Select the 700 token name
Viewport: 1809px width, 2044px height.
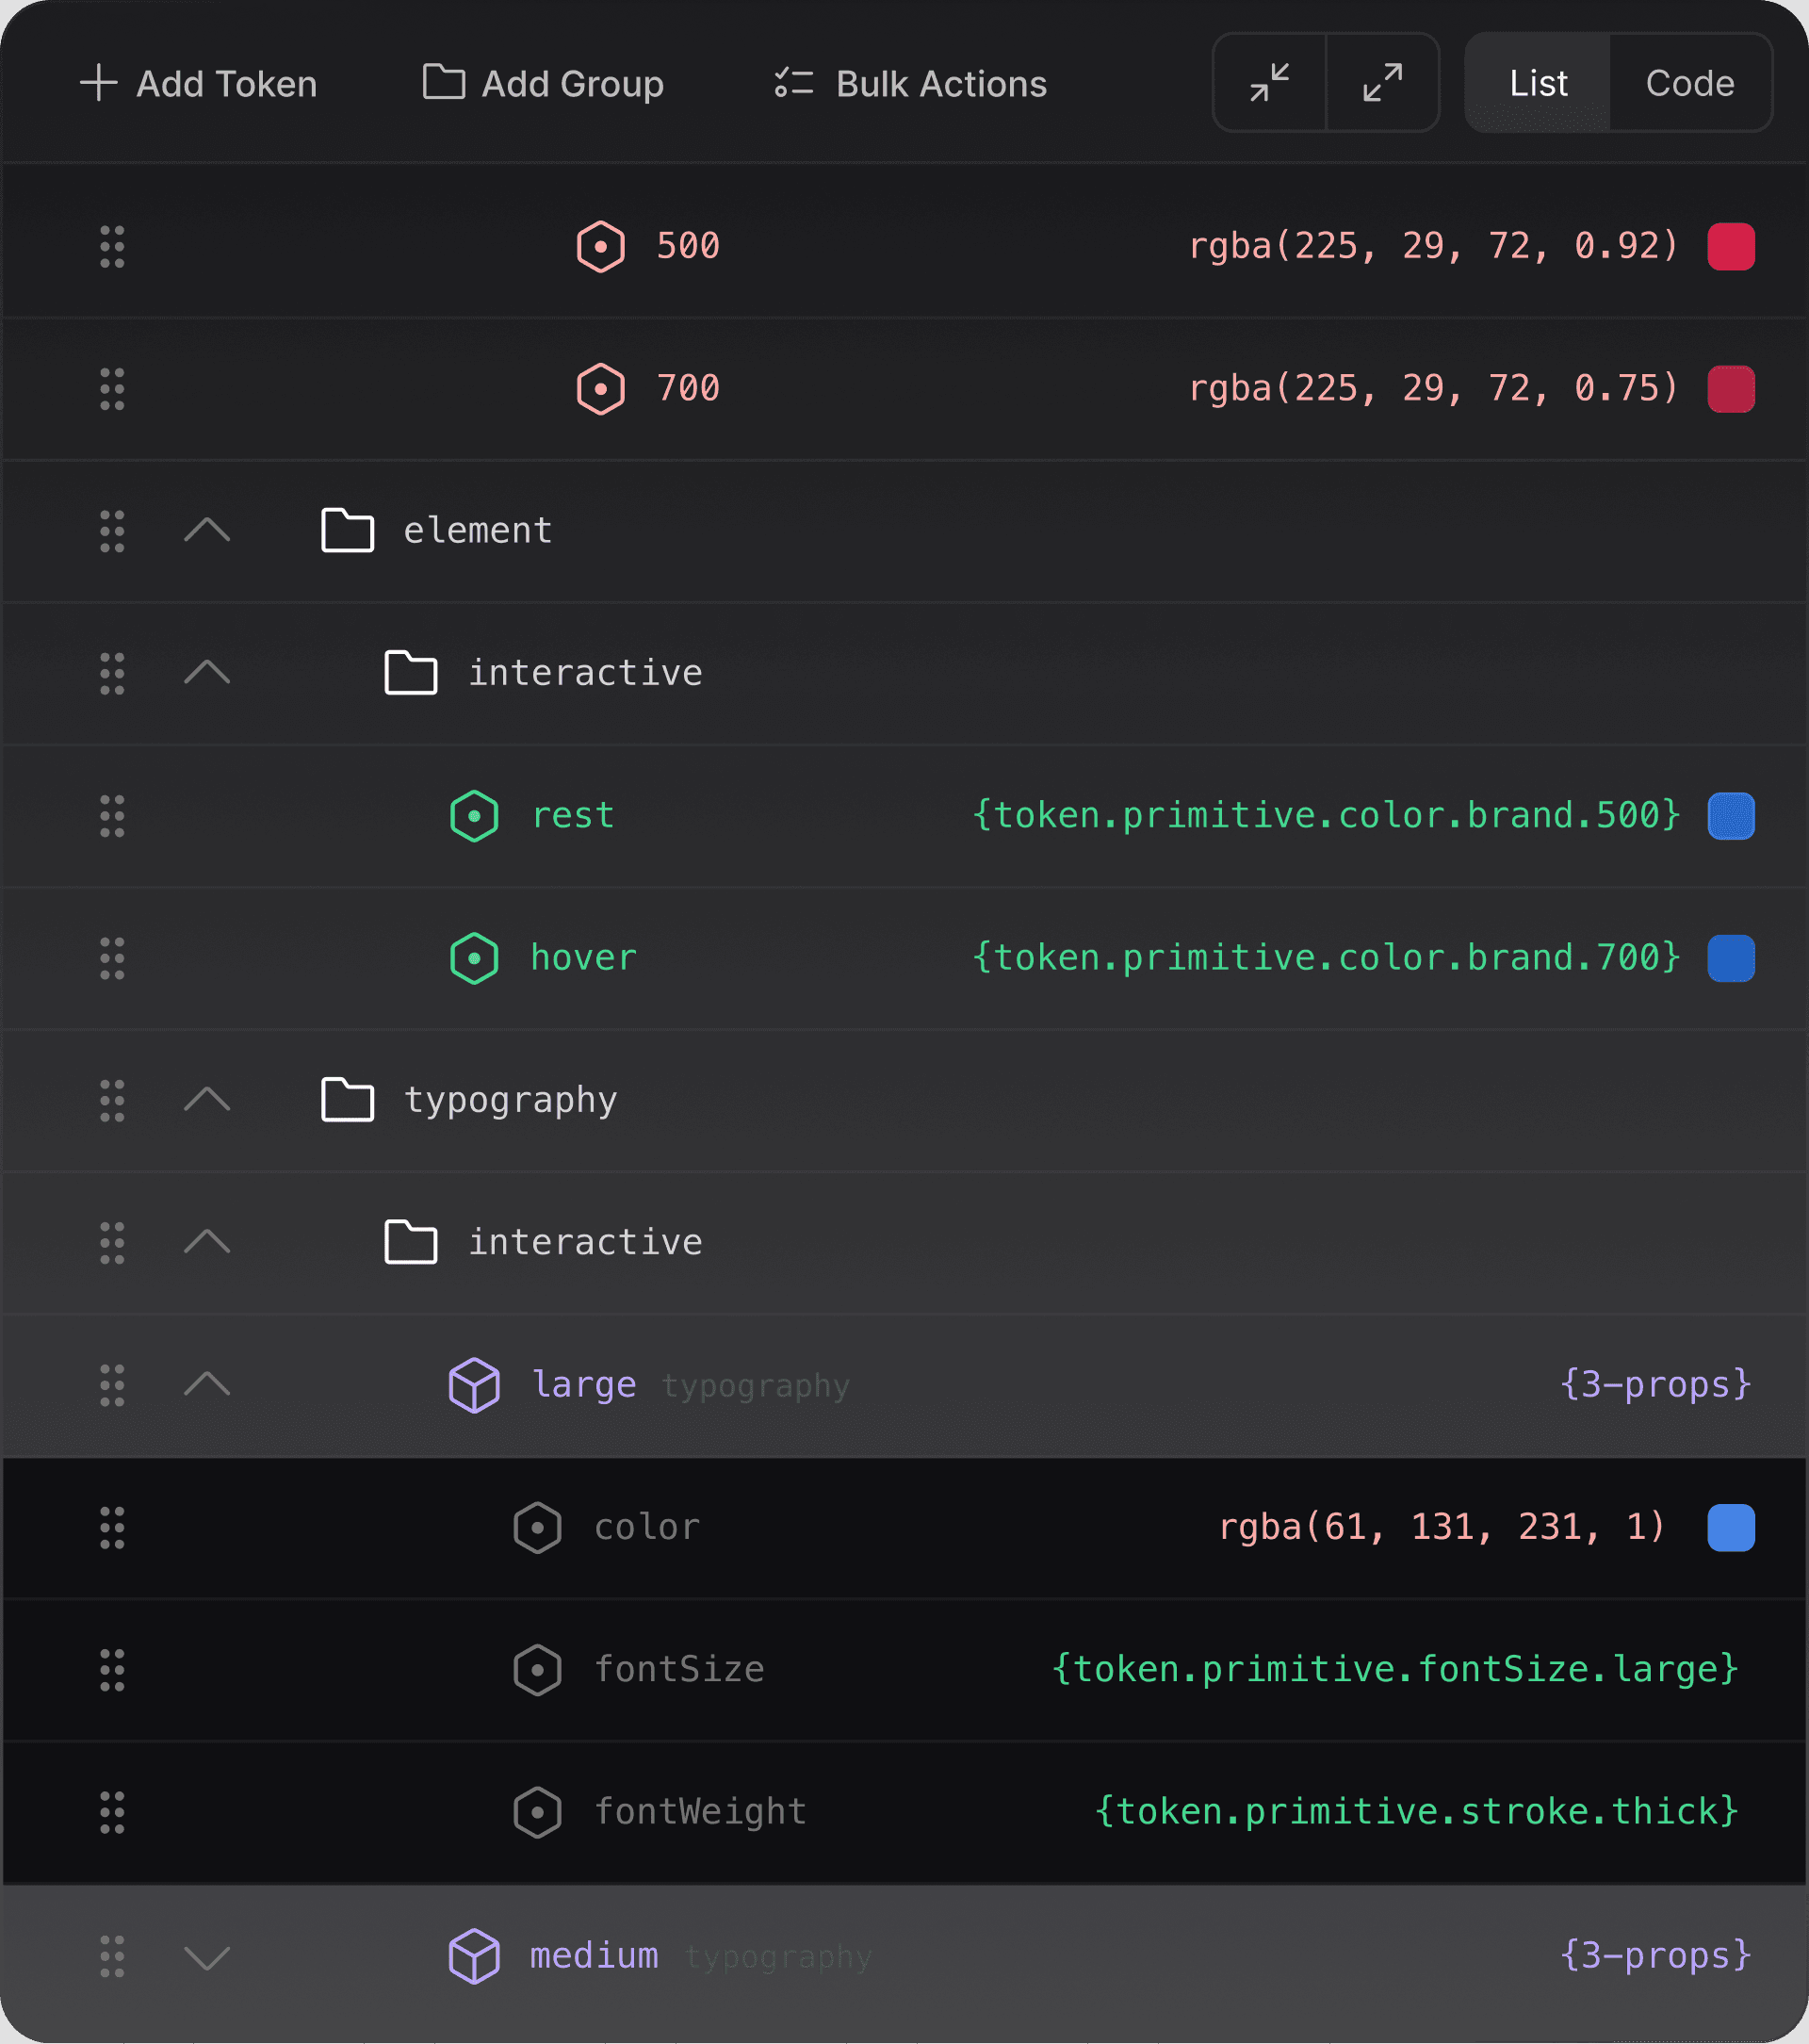tap(688, 388)
